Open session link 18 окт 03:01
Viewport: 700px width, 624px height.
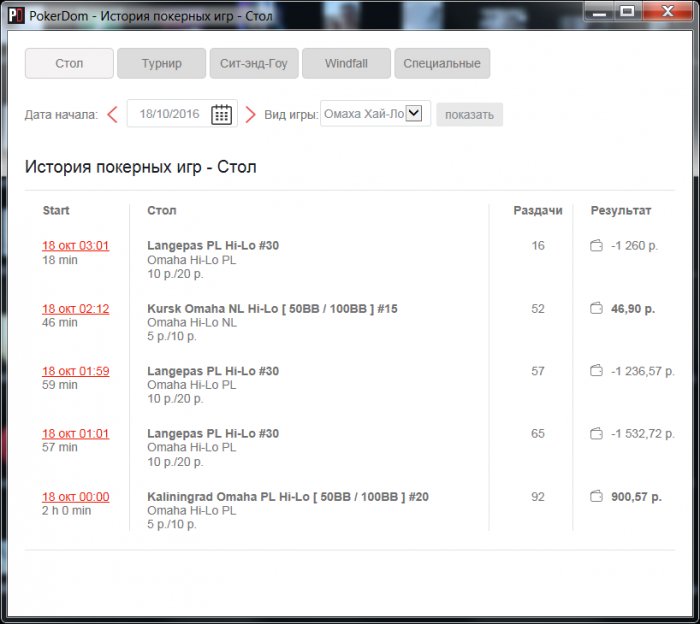(x=75, y=246)
